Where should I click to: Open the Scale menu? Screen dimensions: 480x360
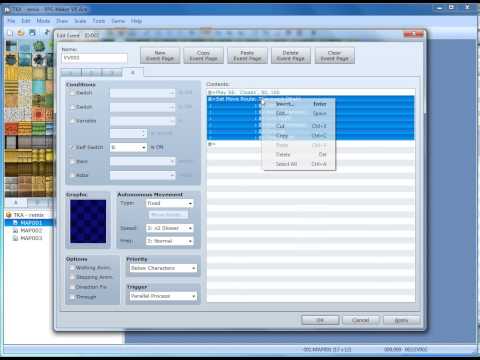click(x=80, y=21)
